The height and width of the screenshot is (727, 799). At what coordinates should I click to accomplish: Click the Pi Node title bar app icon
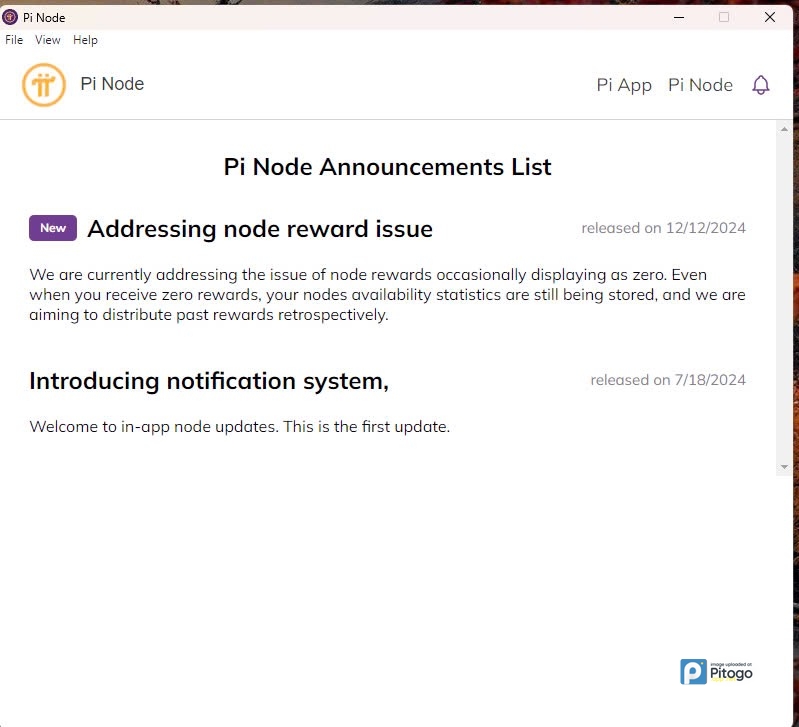point(10,17)
